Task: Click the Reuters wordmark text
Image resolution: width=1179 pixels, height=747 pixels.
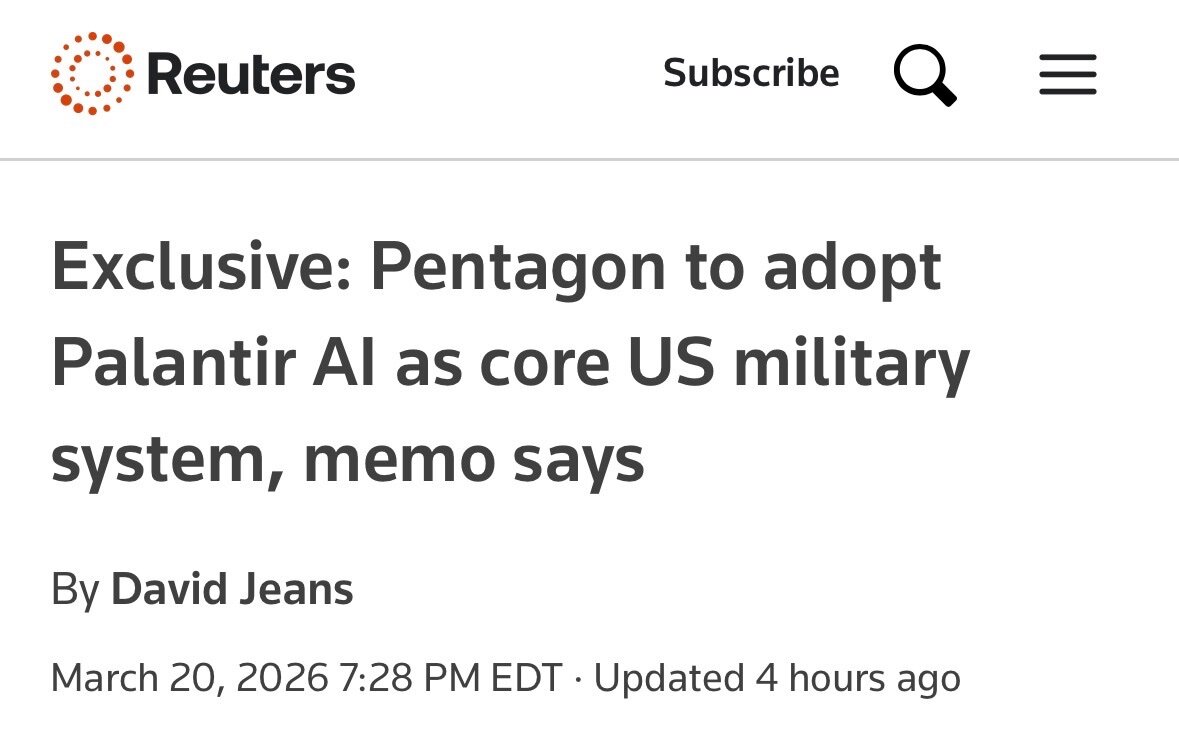Action: click(250, 75)
